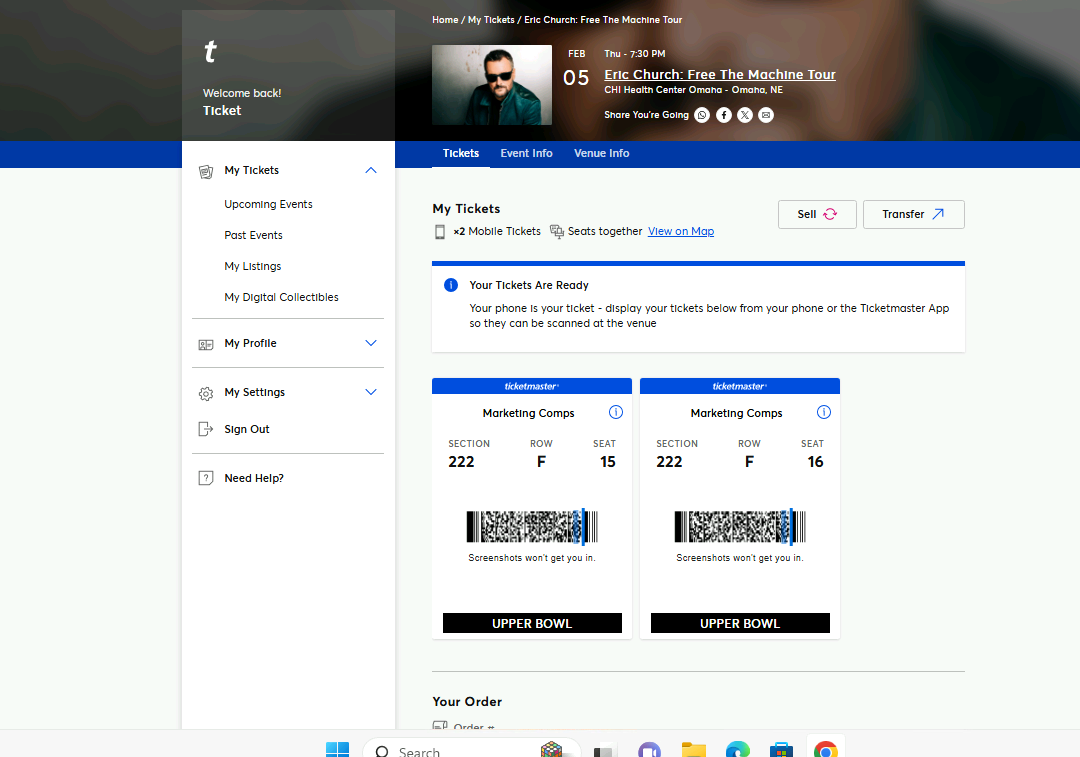Click the Sell button
Viewport: 1080px width, 757px height.
817,214
